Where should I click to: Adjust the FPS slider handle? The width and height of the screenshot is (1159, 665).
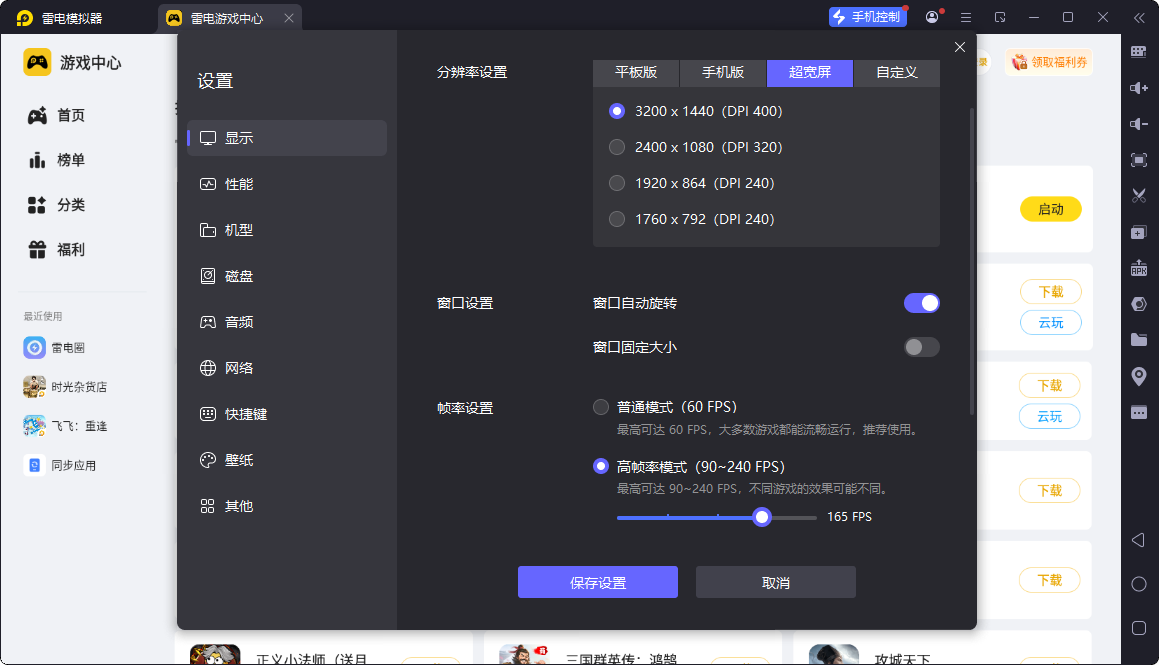pos(762,517)
